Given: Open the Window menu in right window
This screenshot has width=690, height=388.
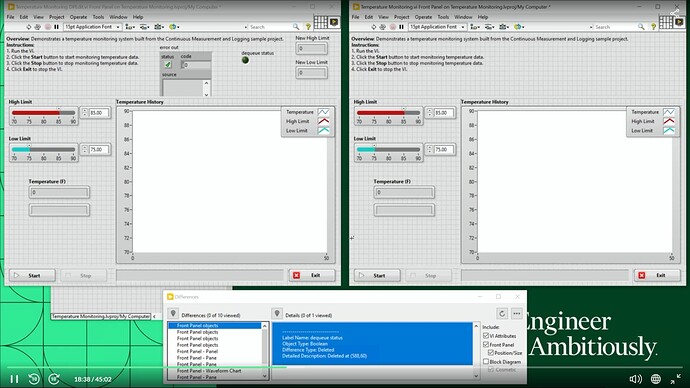Looking at the screenshot, I should [463, 17].
